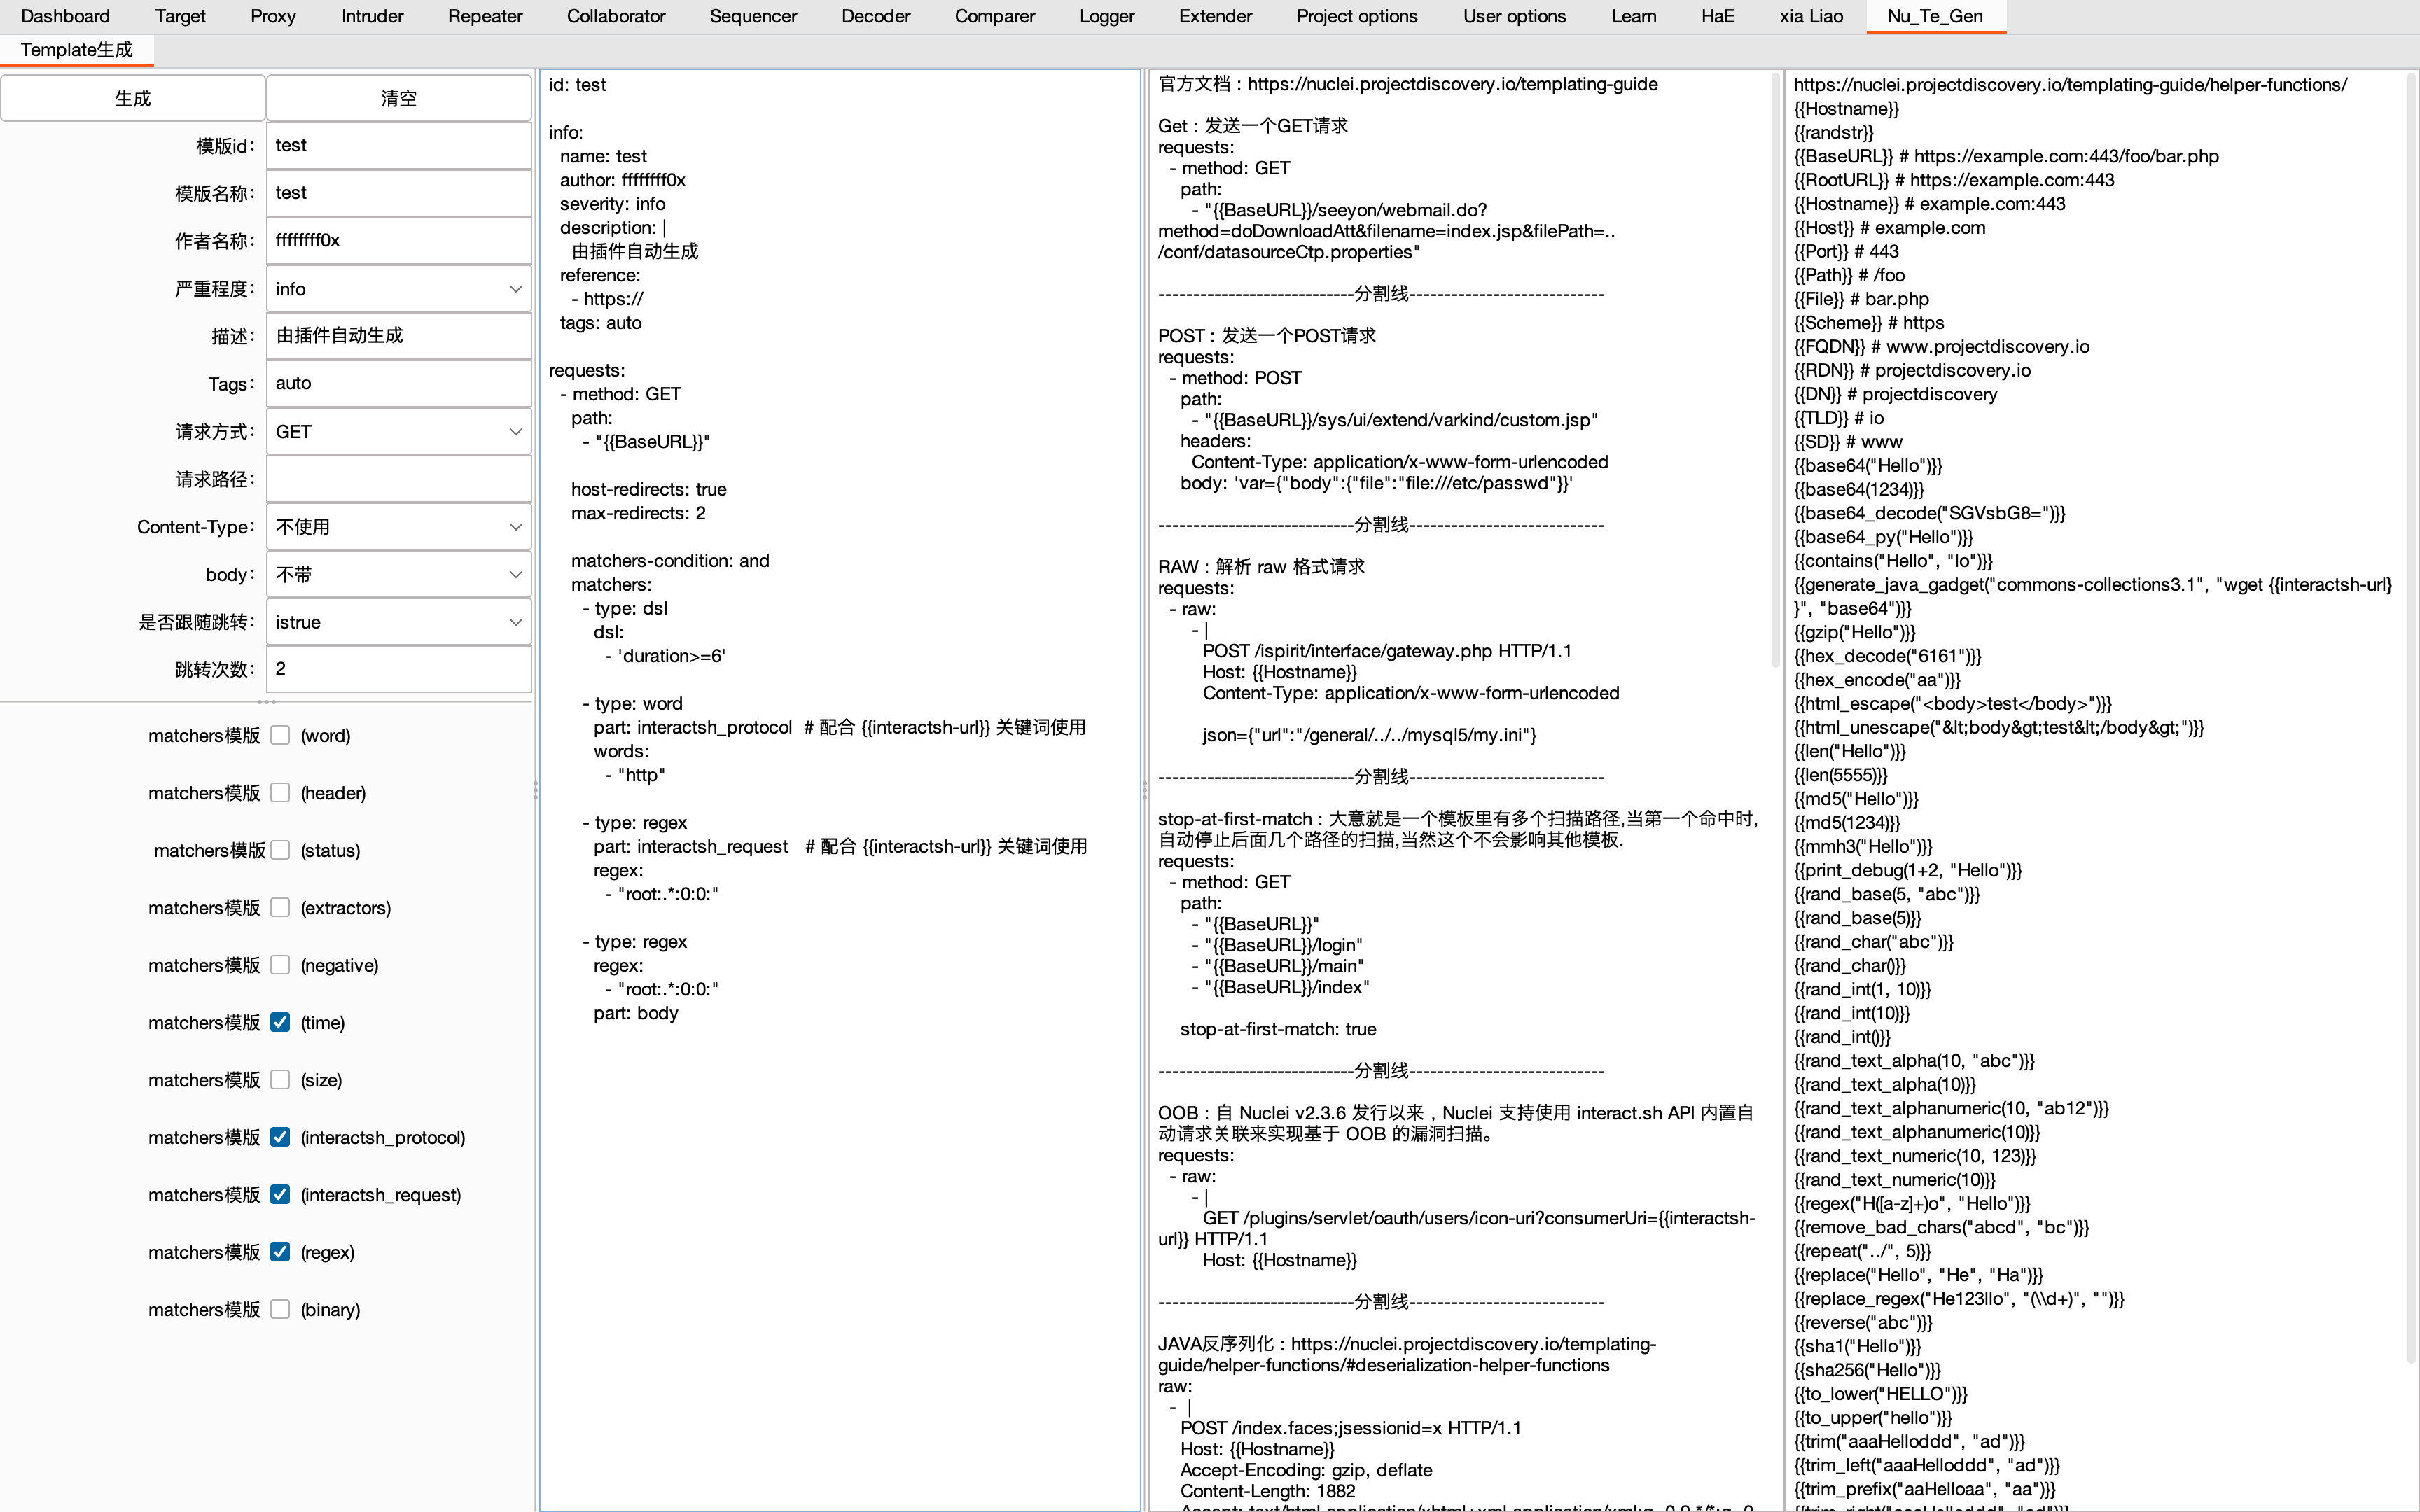Open the body 不带 dropdown

pos(398,575)
